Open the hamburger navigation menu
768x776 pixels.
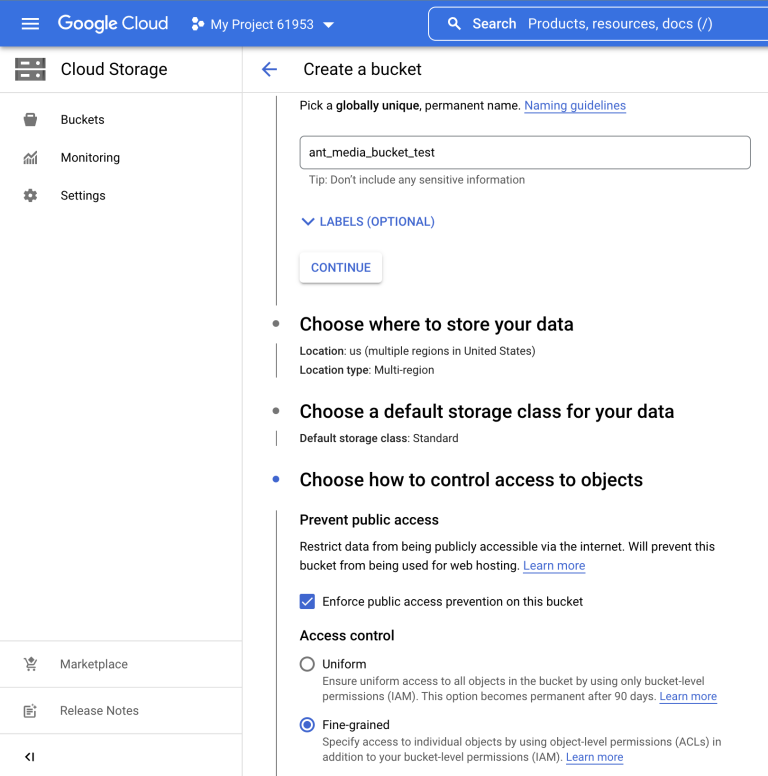click(x=30, y=24)
